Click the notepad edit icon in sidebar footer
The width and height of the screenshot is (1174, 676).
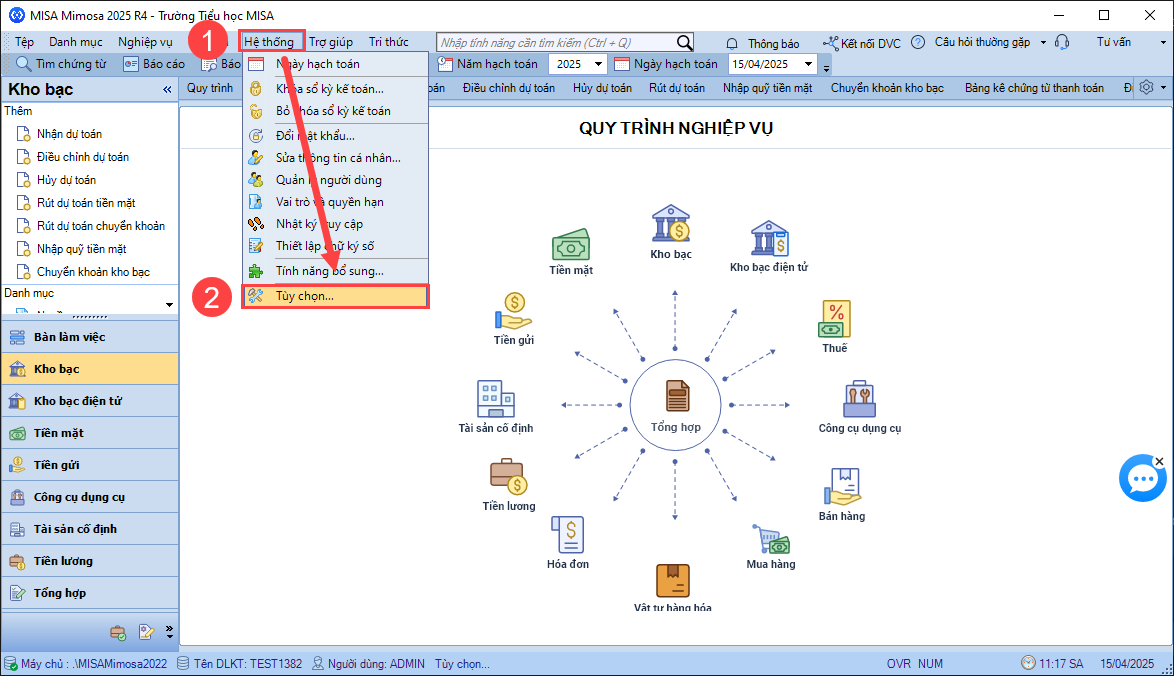[146, 633]
